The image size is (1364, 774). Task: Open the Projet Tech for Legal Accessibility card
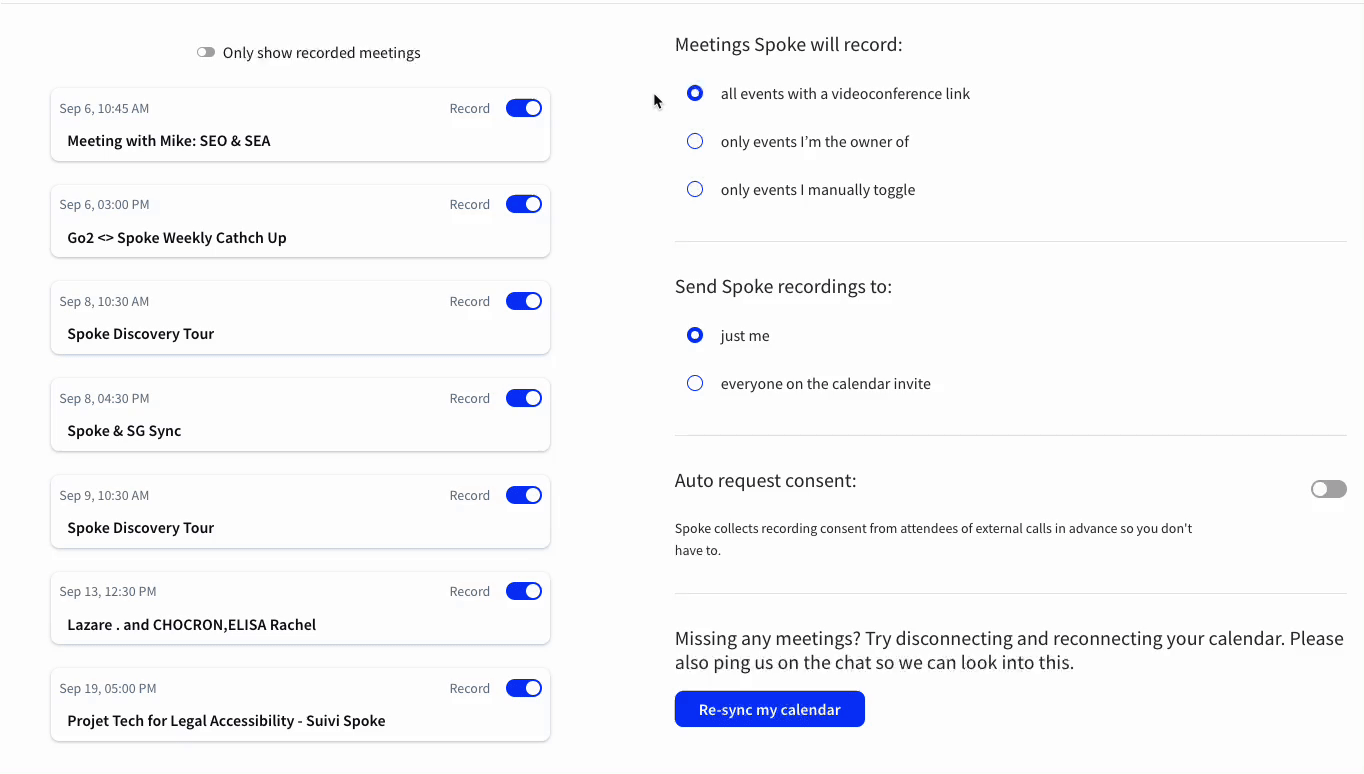coord(226,721)
